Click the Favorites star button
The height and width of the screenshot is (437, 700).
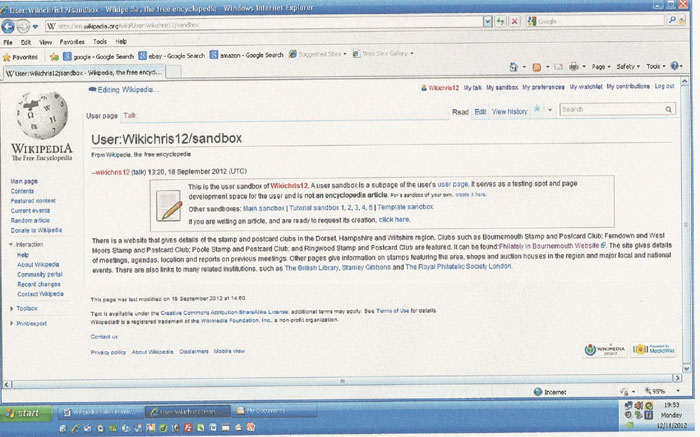pyautogui.click(x=20, y=57)
